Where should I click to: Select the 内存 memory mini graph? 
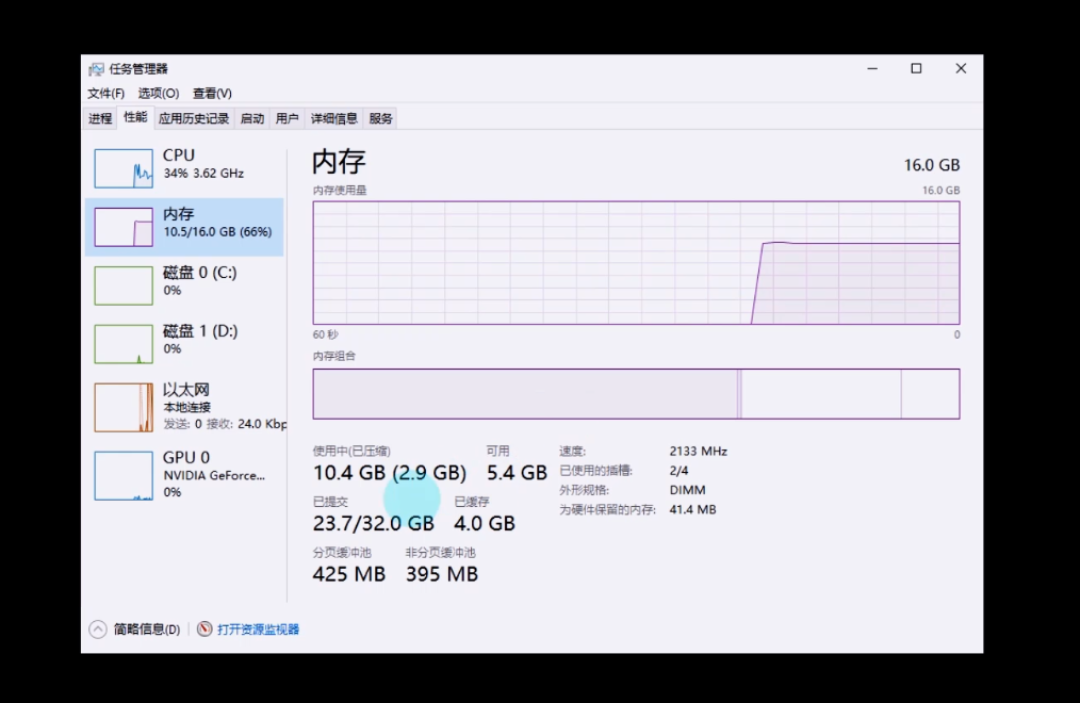click(x=124, y=227)
